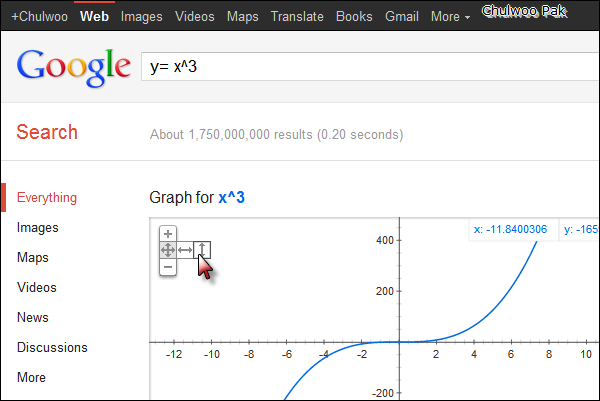Open the More dropdown in top bar
The width and height of the screenshot is (600, 401).
pyautogui.click(x=451, y=17)
